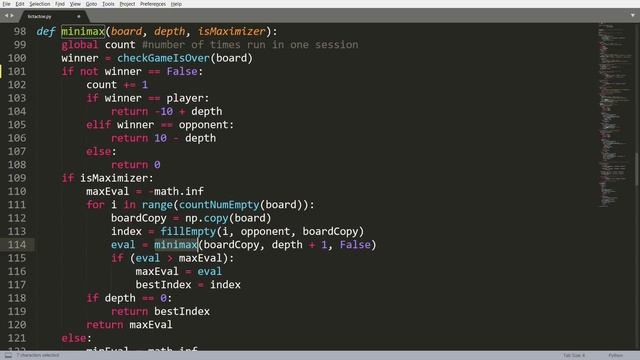Change the Python syntax in status bar
640x360 pixels.
pyautogui.click(x=616, y=356)
